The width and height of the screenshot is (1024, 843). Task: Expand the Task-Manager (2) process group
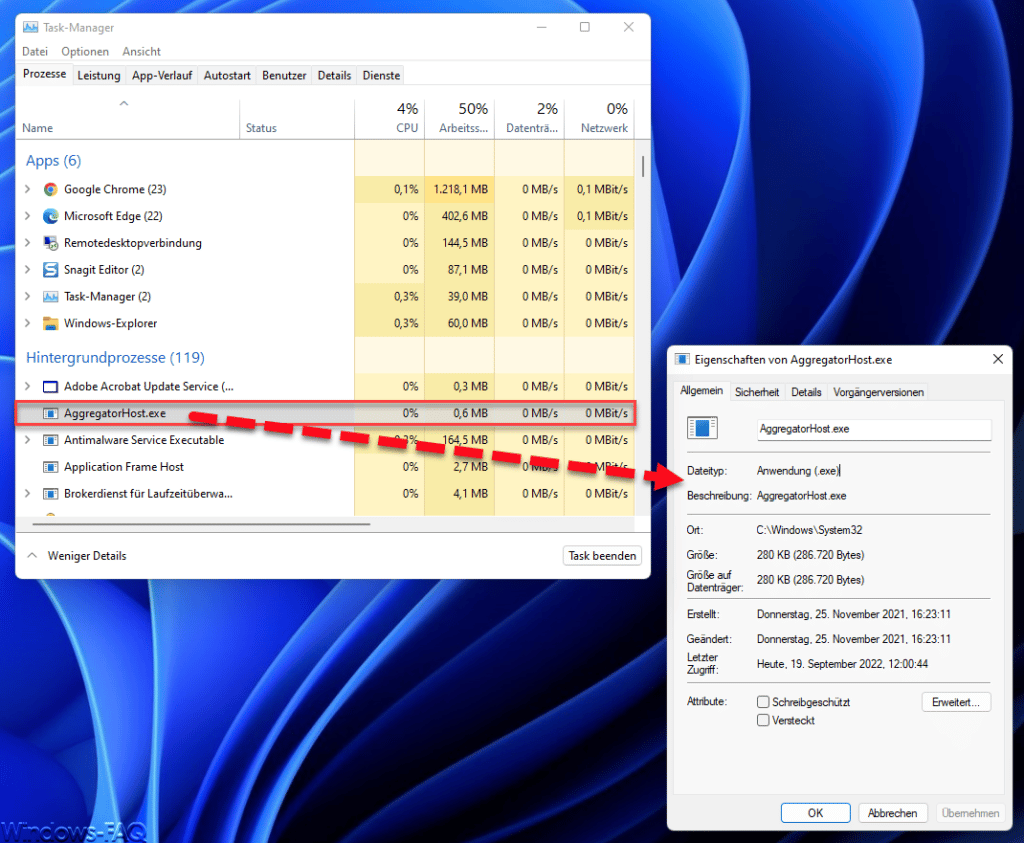click(x=27, y=296)
